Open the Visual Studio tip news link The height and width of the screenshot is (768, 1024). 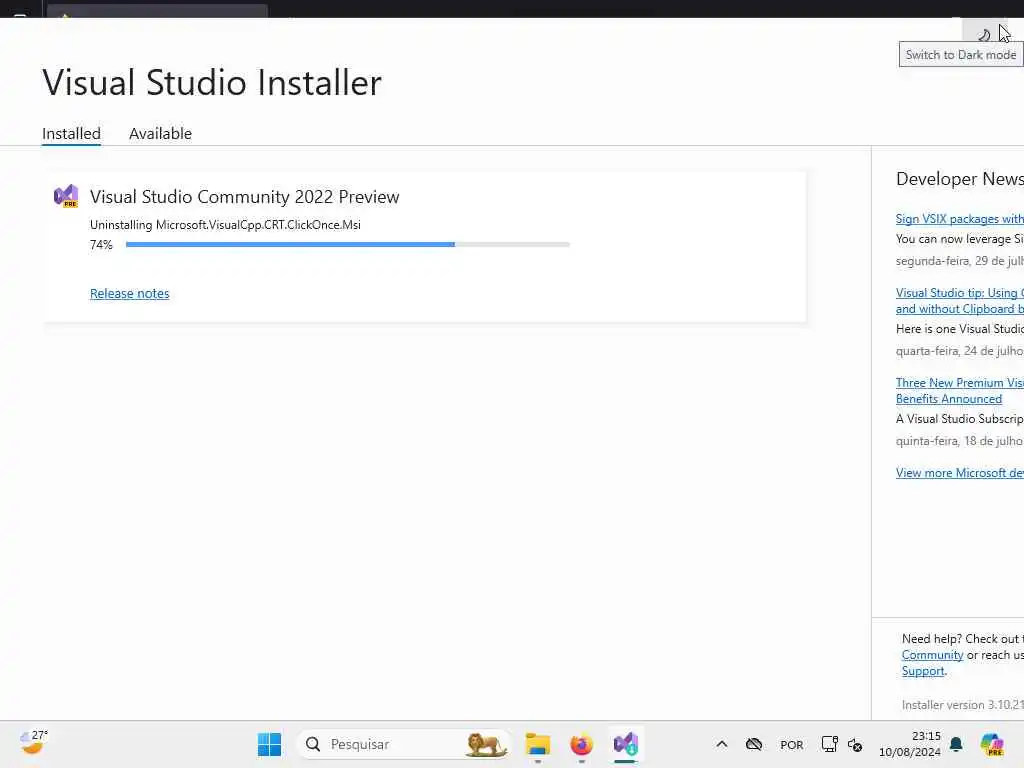[959, 300]
